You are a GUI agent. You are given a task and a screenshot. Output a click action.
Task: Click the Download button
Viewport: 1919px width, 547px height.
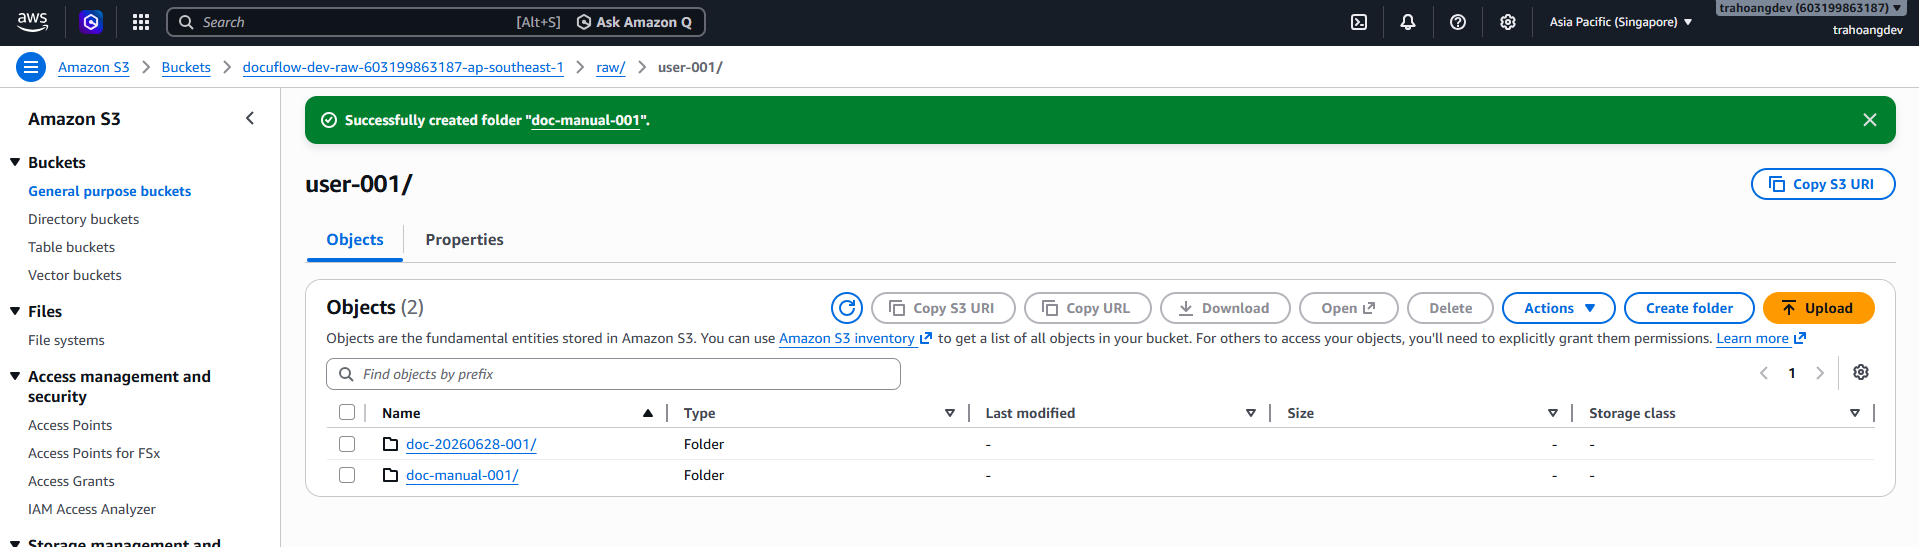click(1225, 308)
